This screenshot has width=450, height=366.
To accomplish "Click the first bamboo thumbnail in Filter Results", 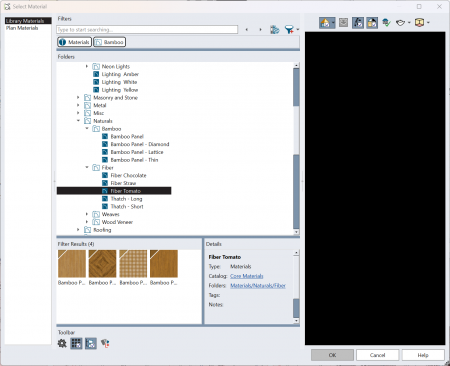I will click(72, 264).
